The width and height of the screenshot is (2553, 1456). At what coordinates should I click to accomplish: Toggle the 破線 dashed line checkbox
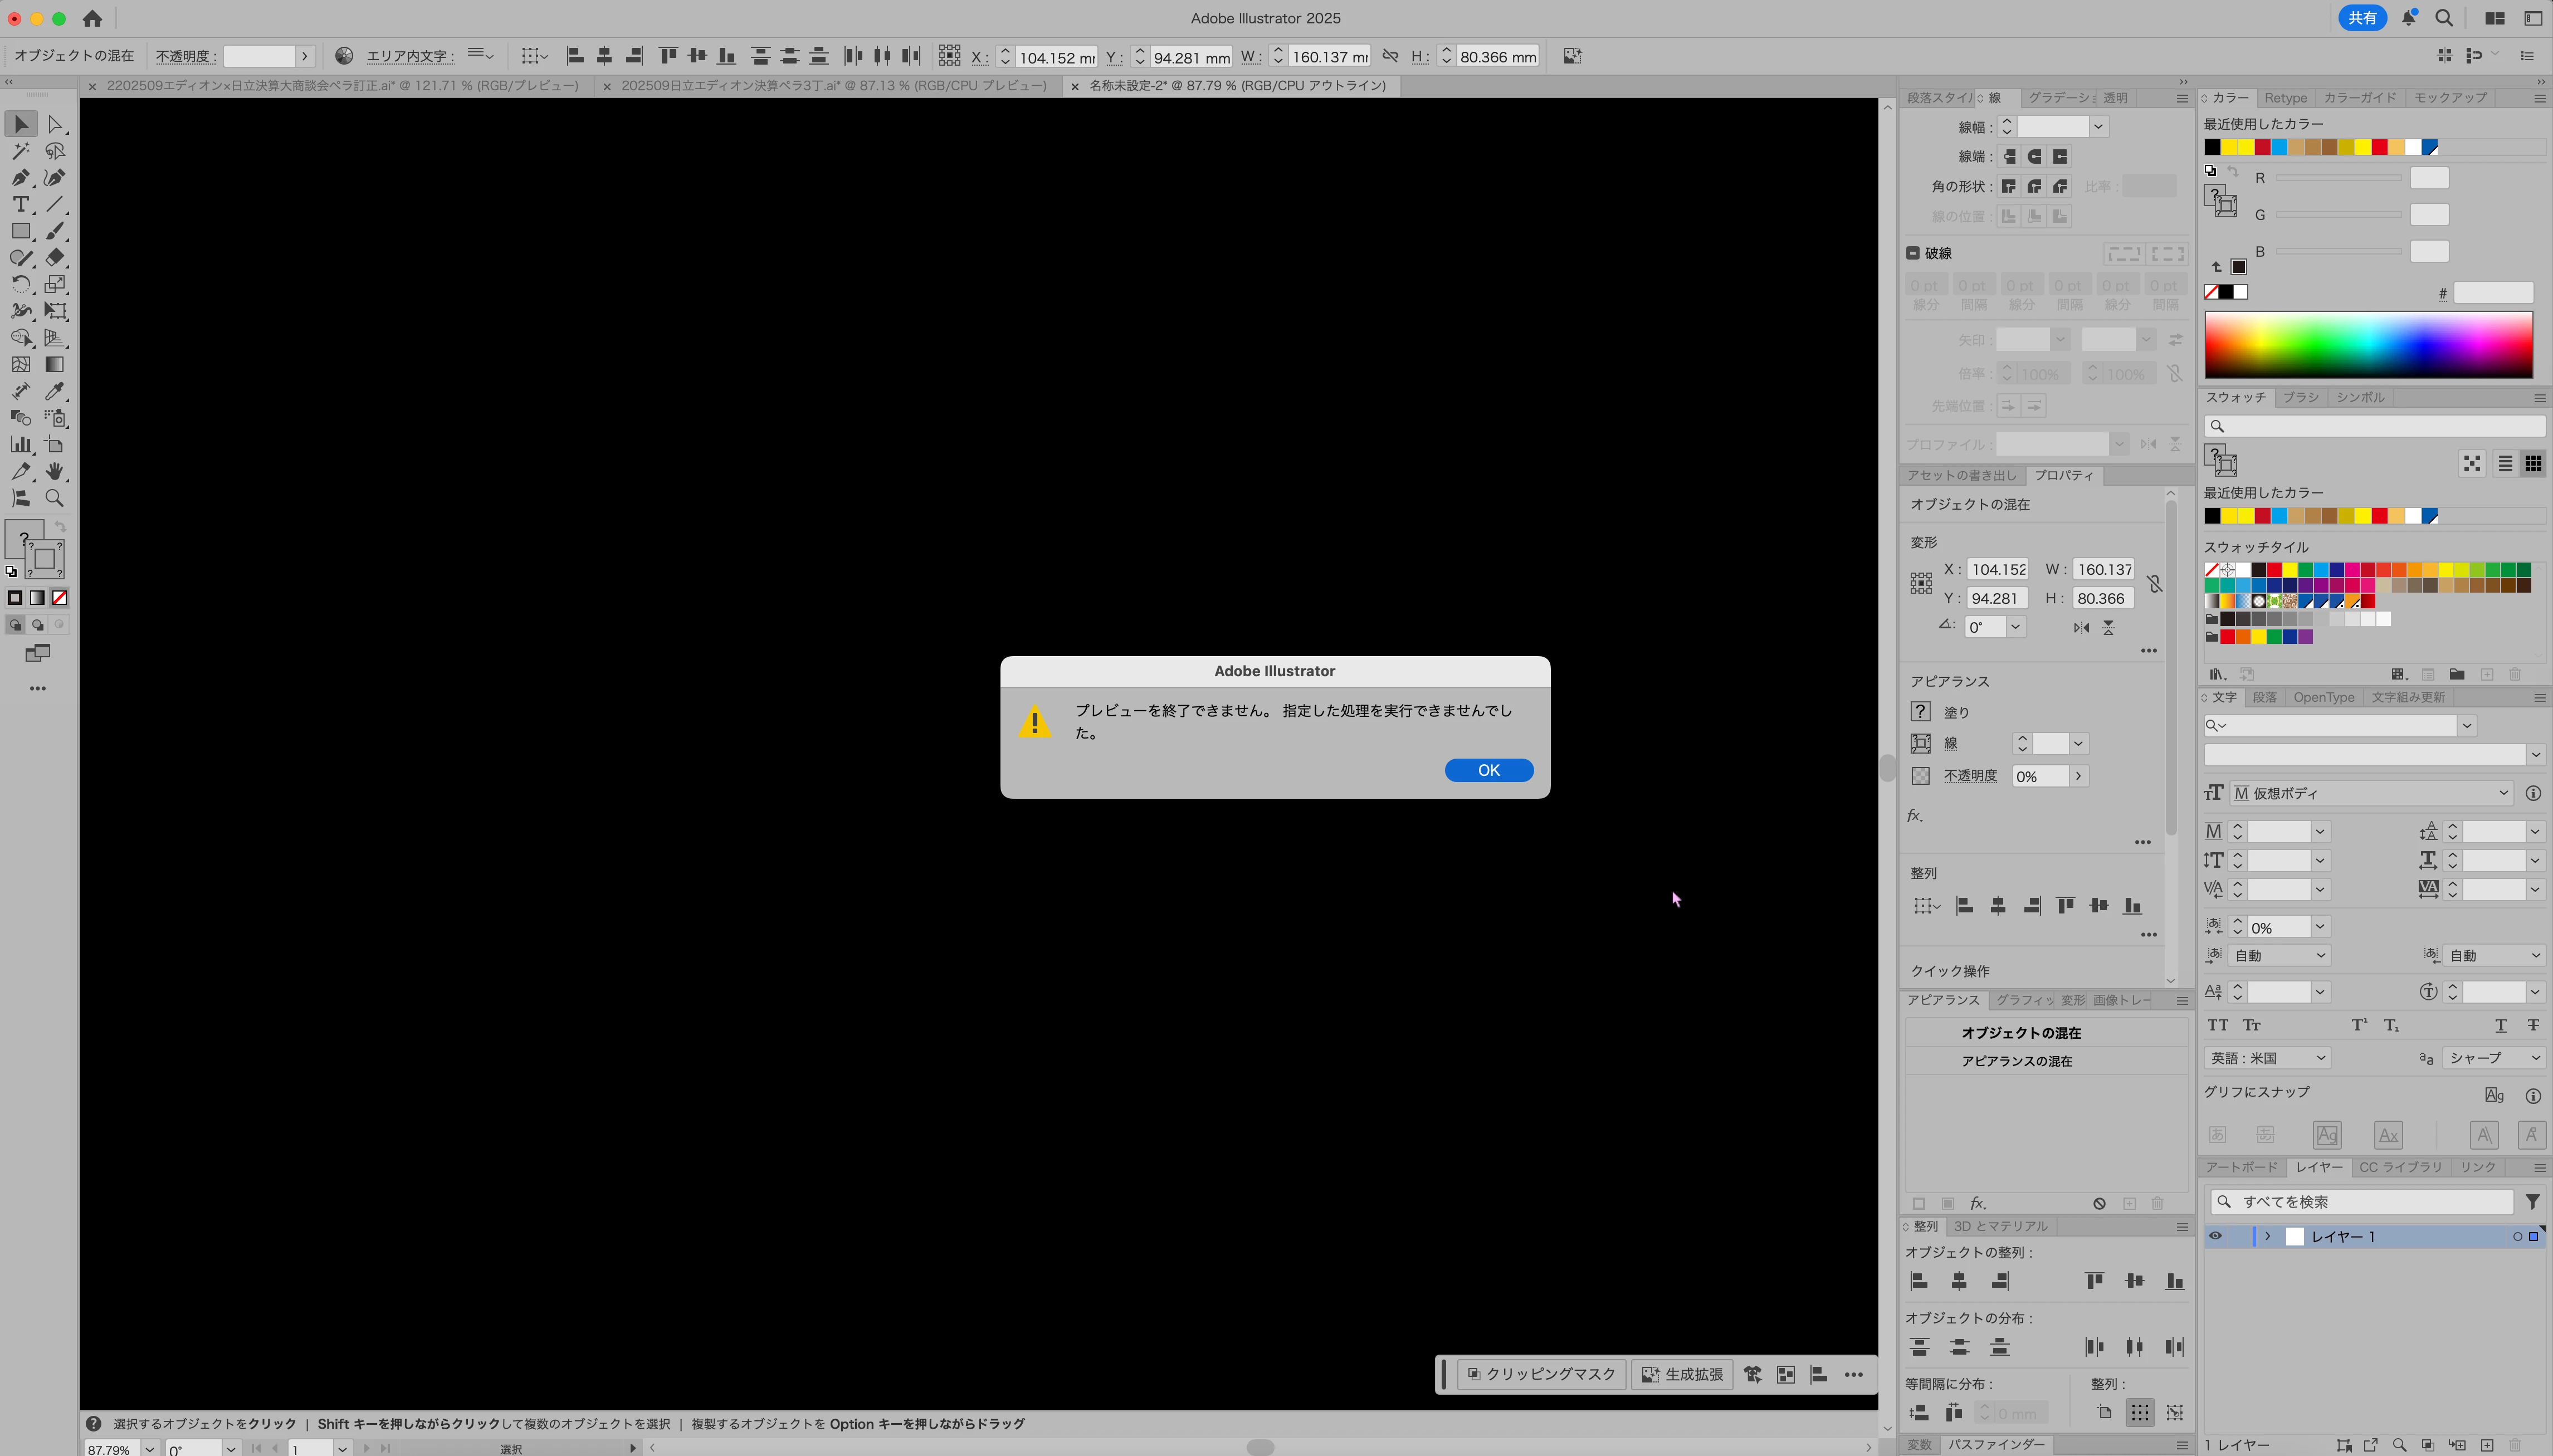click(x=1913, y=253)
